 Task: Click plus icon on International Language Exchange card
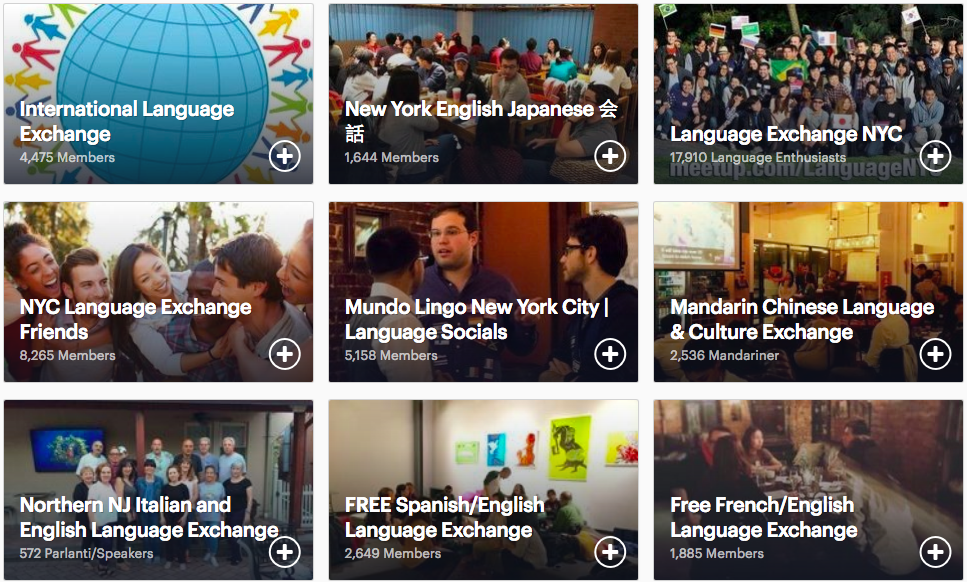(285, 156)
